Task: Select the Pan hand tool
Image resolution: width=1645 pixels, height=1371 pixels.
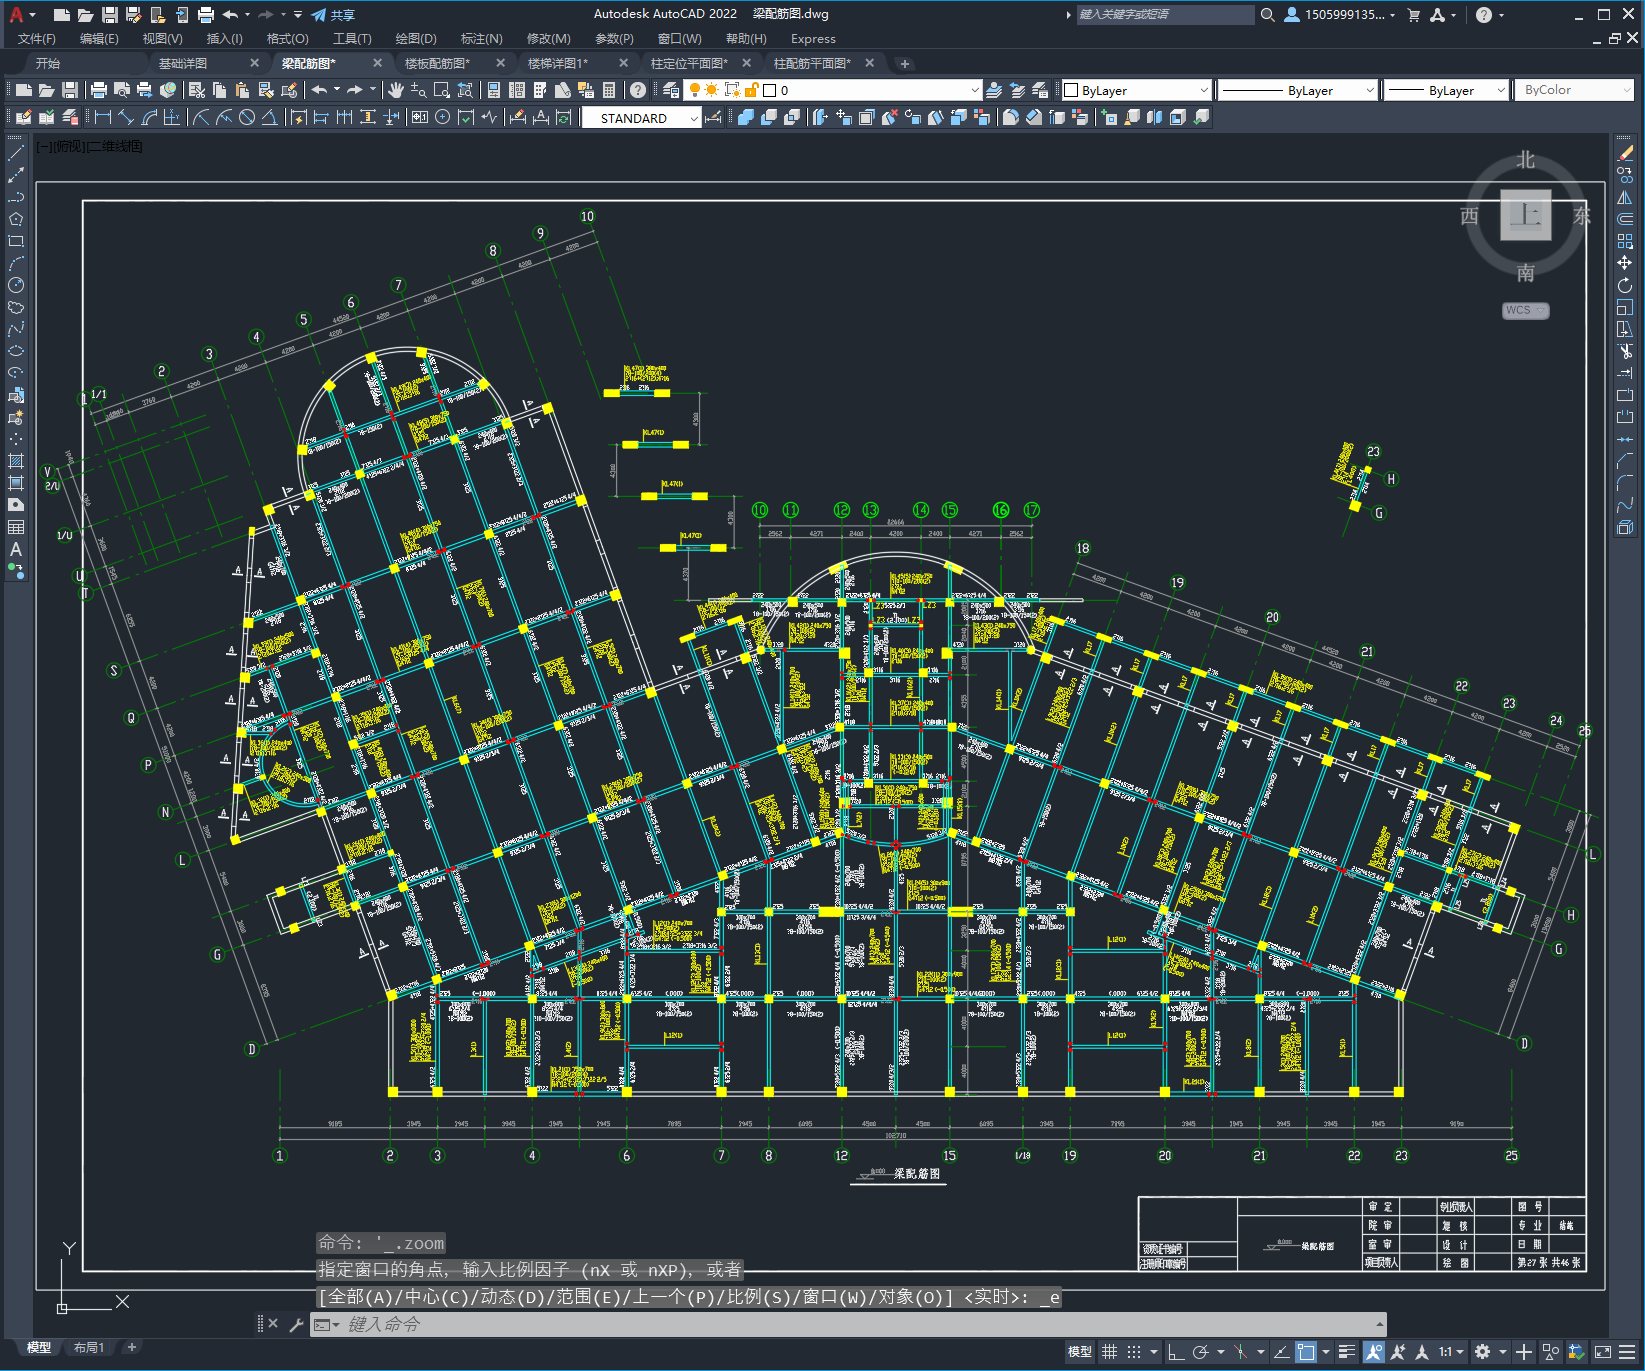Action: (x=396, y=90)
